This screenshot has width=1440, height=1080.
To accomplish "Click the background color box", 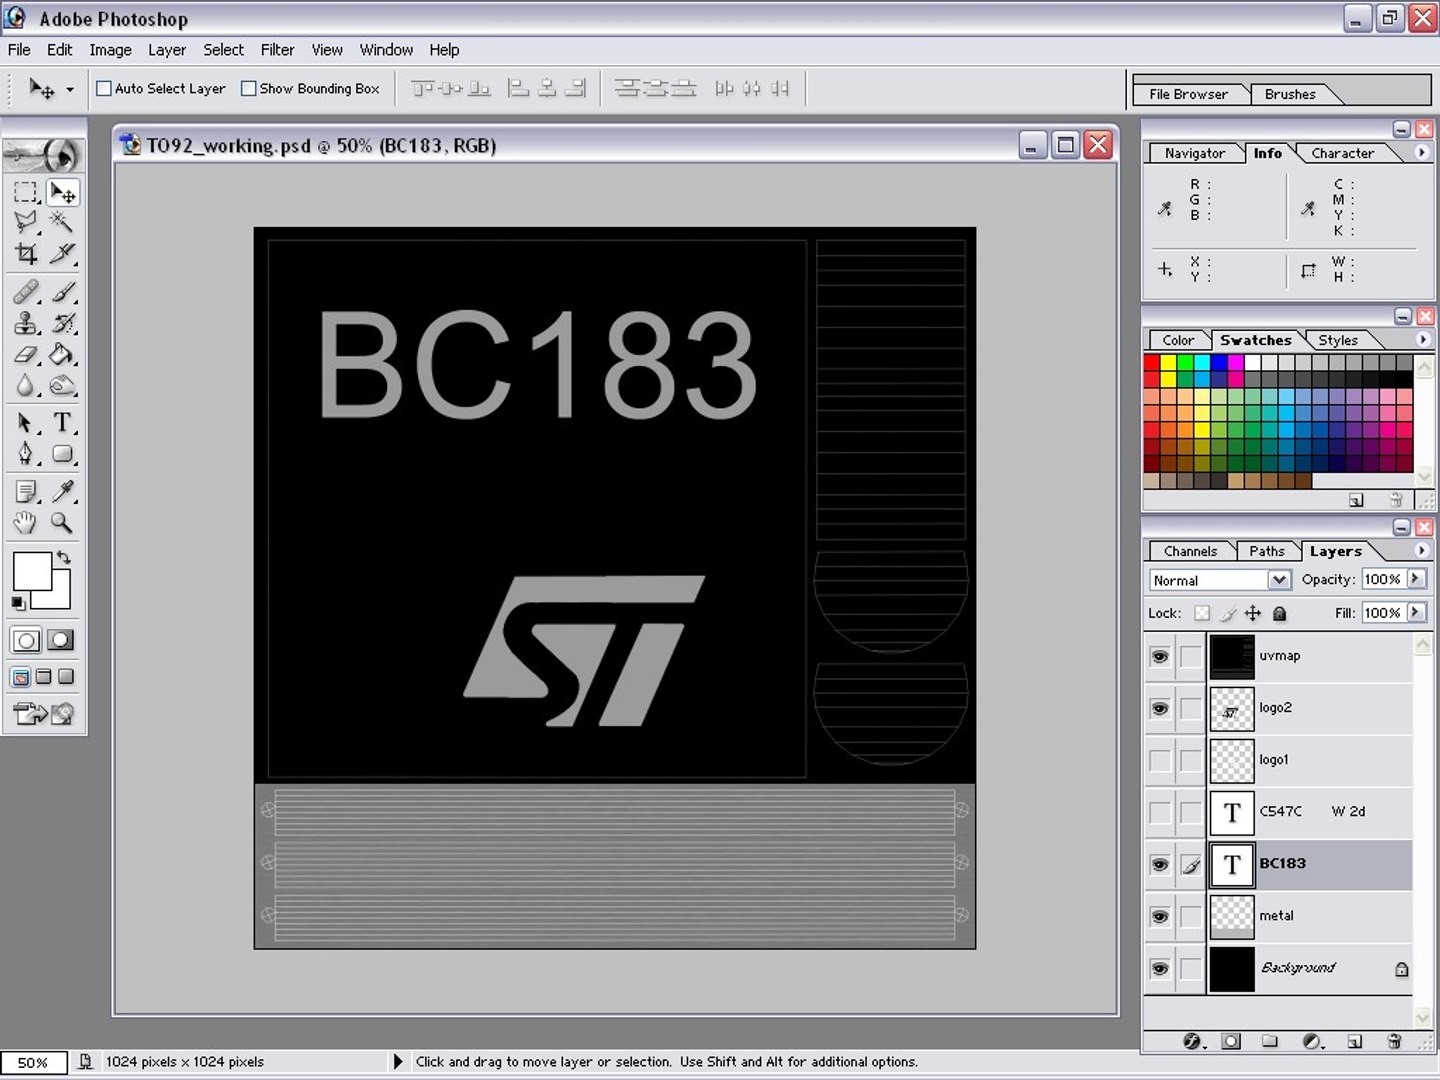I will (x=60, y=597).
